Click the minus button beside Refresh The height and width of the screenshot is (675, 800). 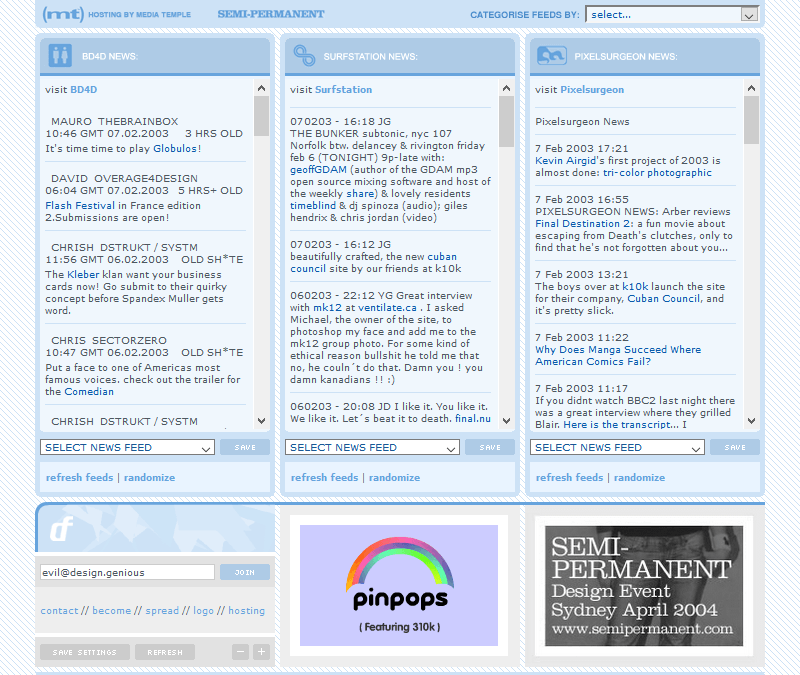pos(240,652)
